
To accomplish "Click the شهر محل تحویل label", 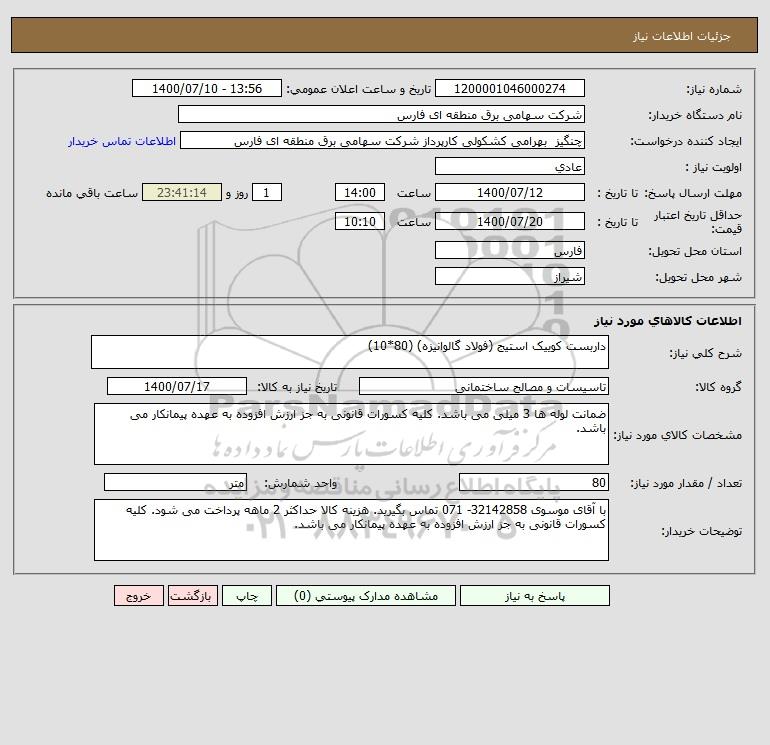I will [x=698, y=277].
